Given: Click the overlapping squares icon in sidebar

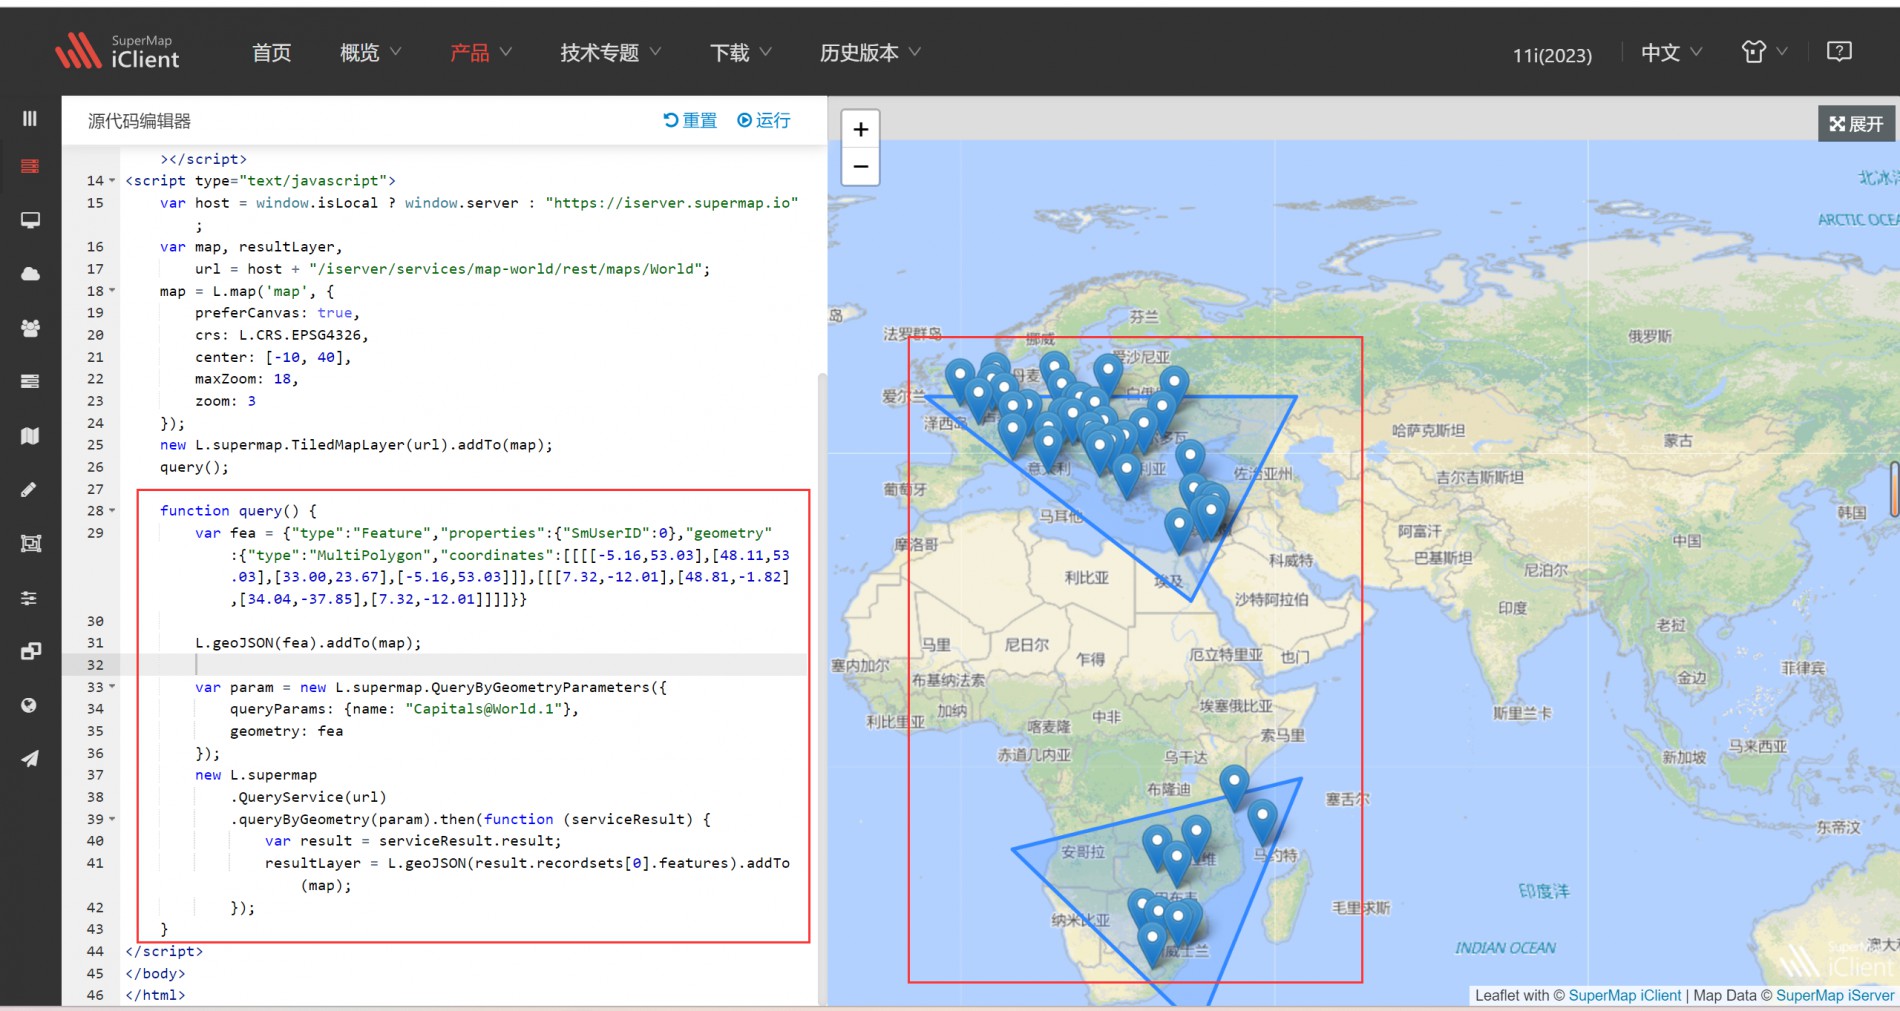Looking at the screenshot, I should coord(30,652).
